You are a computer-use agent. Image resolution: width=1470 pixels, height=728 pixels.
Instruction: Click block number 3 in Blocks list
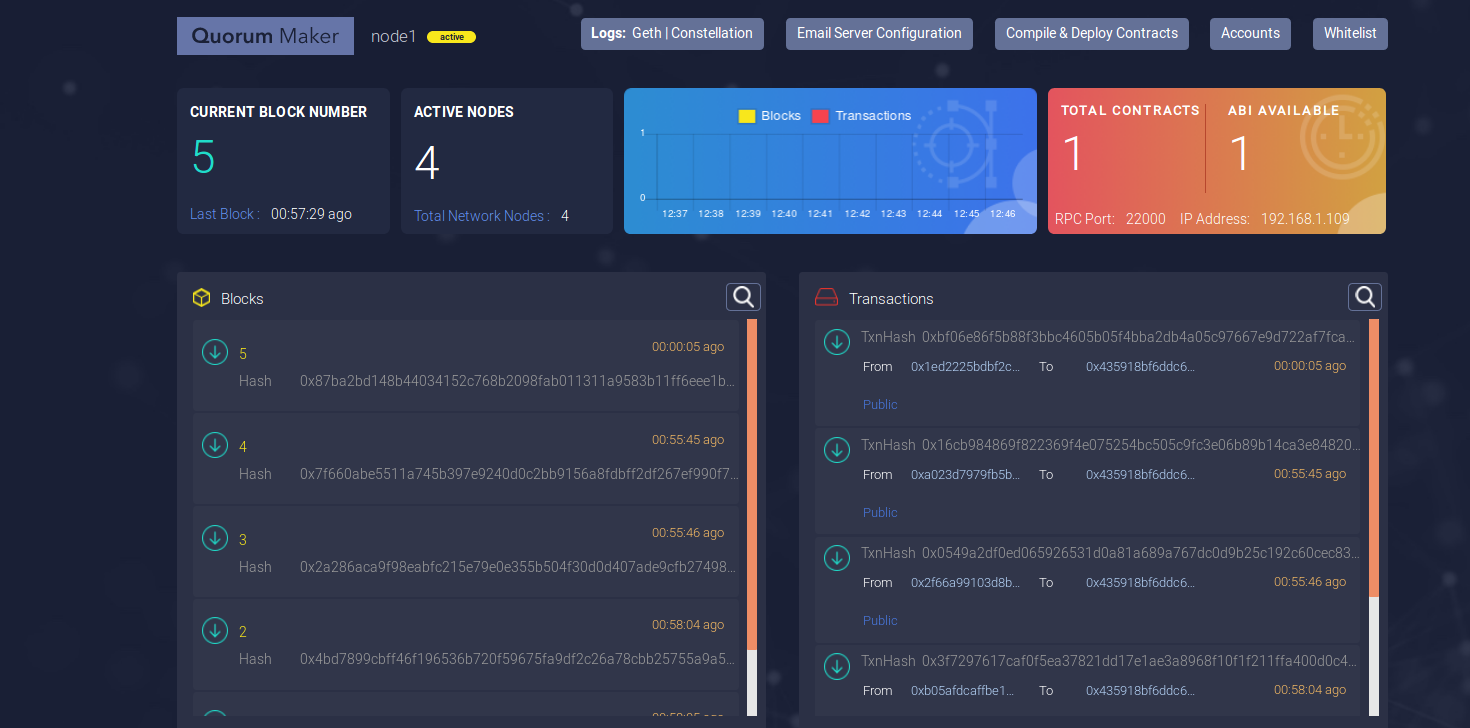(x=243, y=540)
